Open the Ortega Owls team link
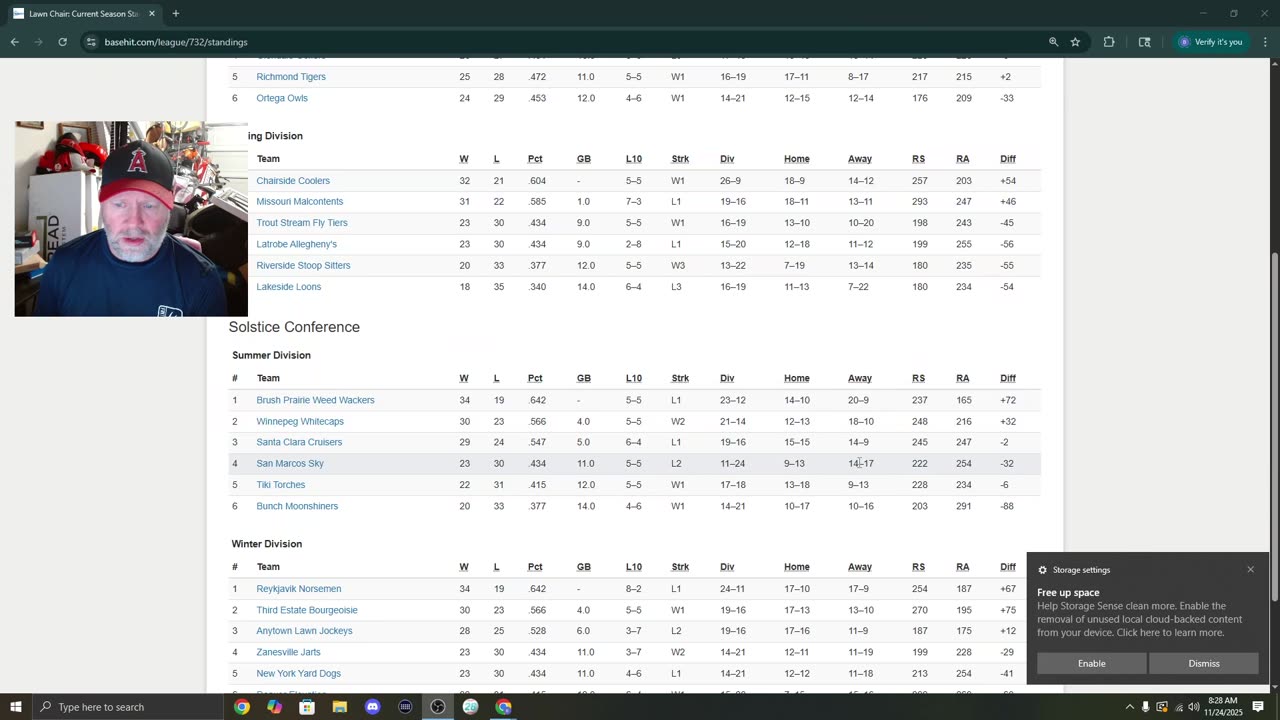This screenshot has height=720, width=1280. (x=282, y=98)
